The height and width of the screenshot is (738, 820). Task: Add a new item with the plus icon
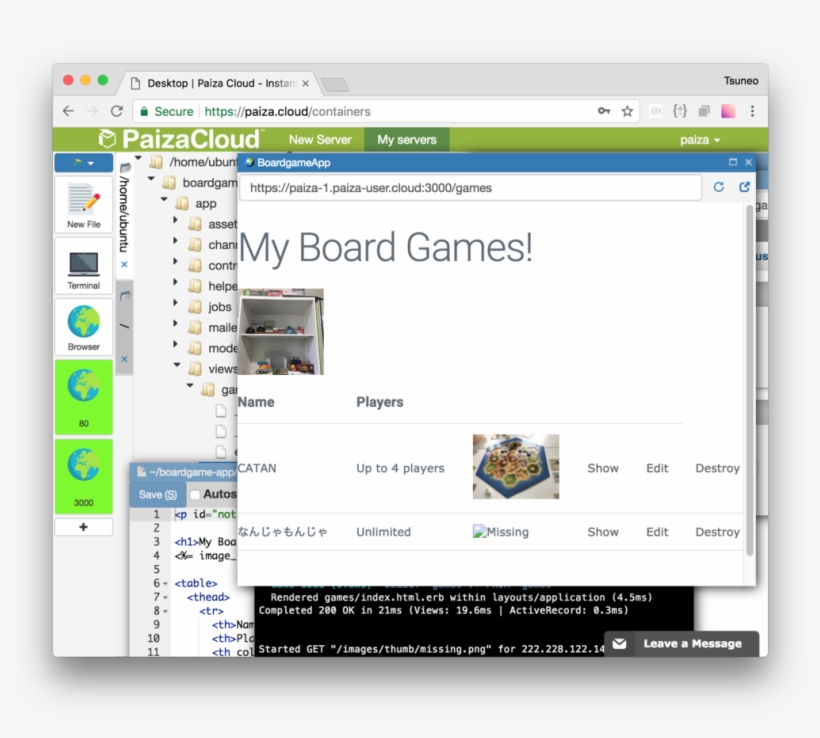[x=83, y=527]
